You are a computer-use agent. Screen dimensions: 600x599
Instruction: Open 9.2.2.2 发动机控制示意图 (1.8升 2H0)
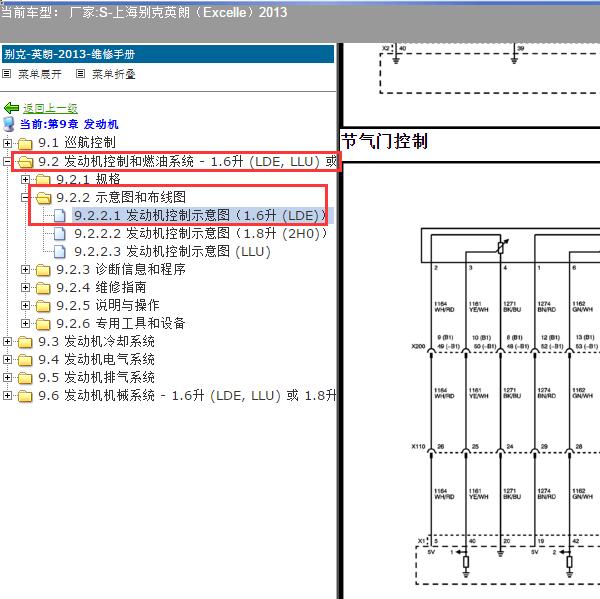click(201, 233)
